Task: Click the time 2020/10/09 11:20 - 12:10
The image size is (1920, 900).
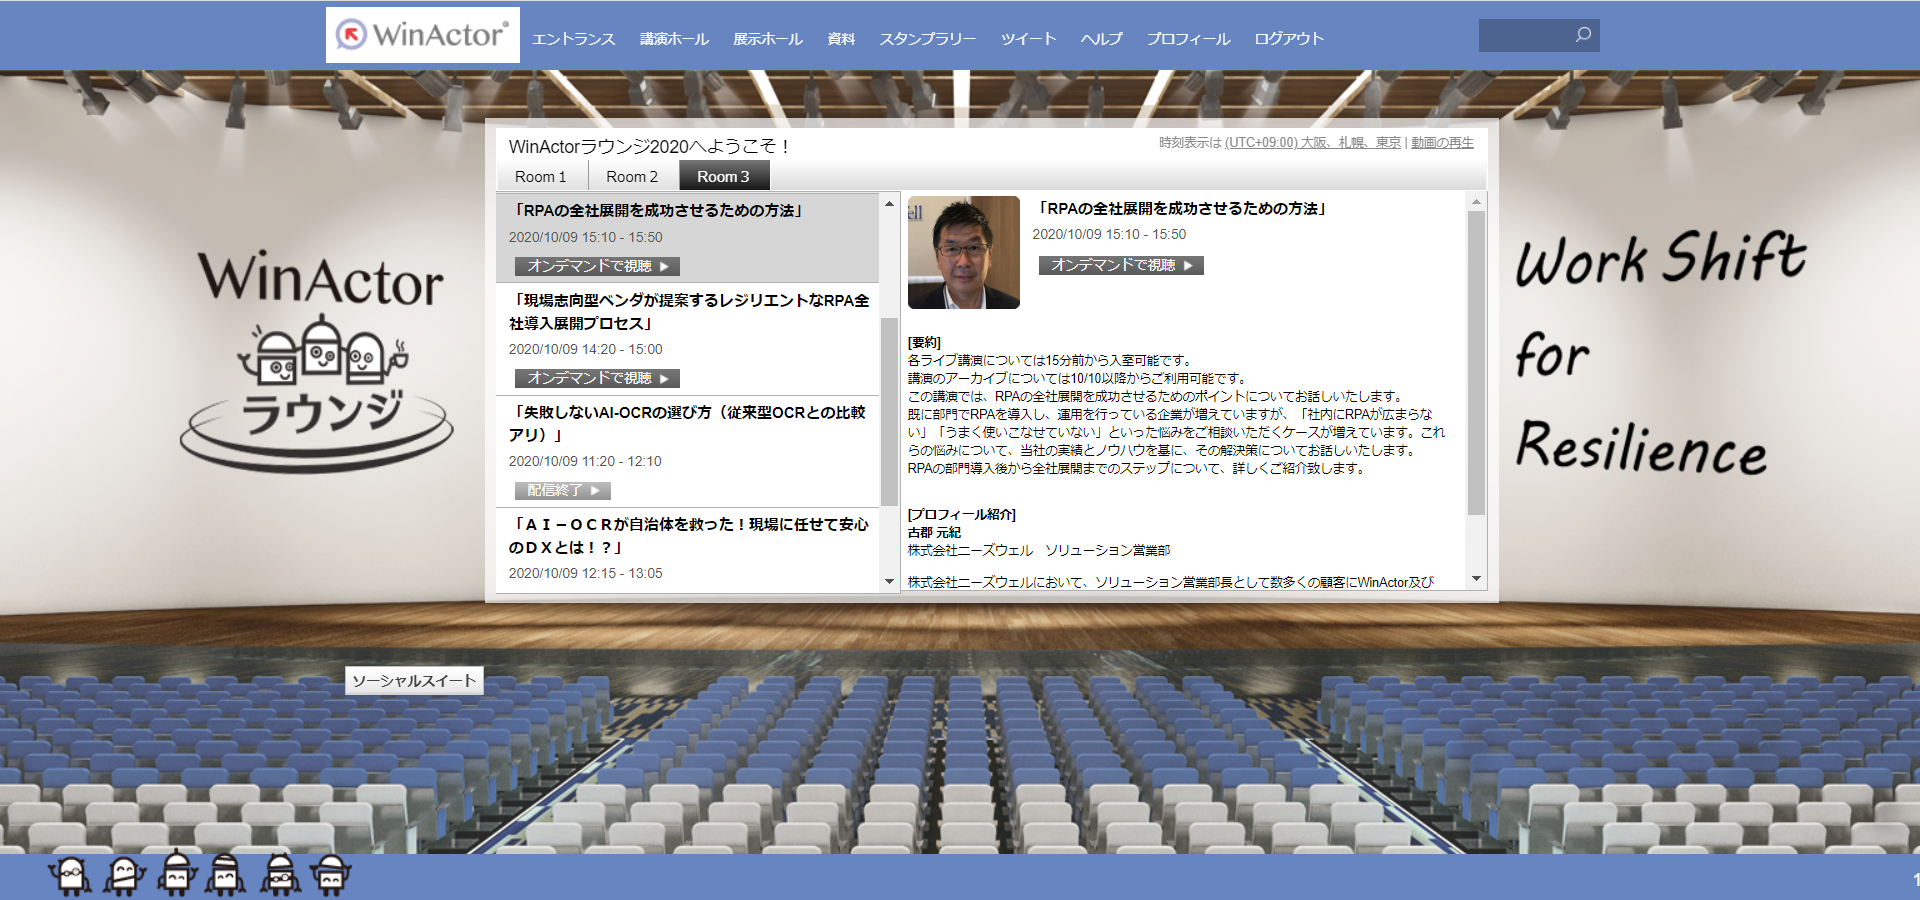Action: (x=585, y=461)
